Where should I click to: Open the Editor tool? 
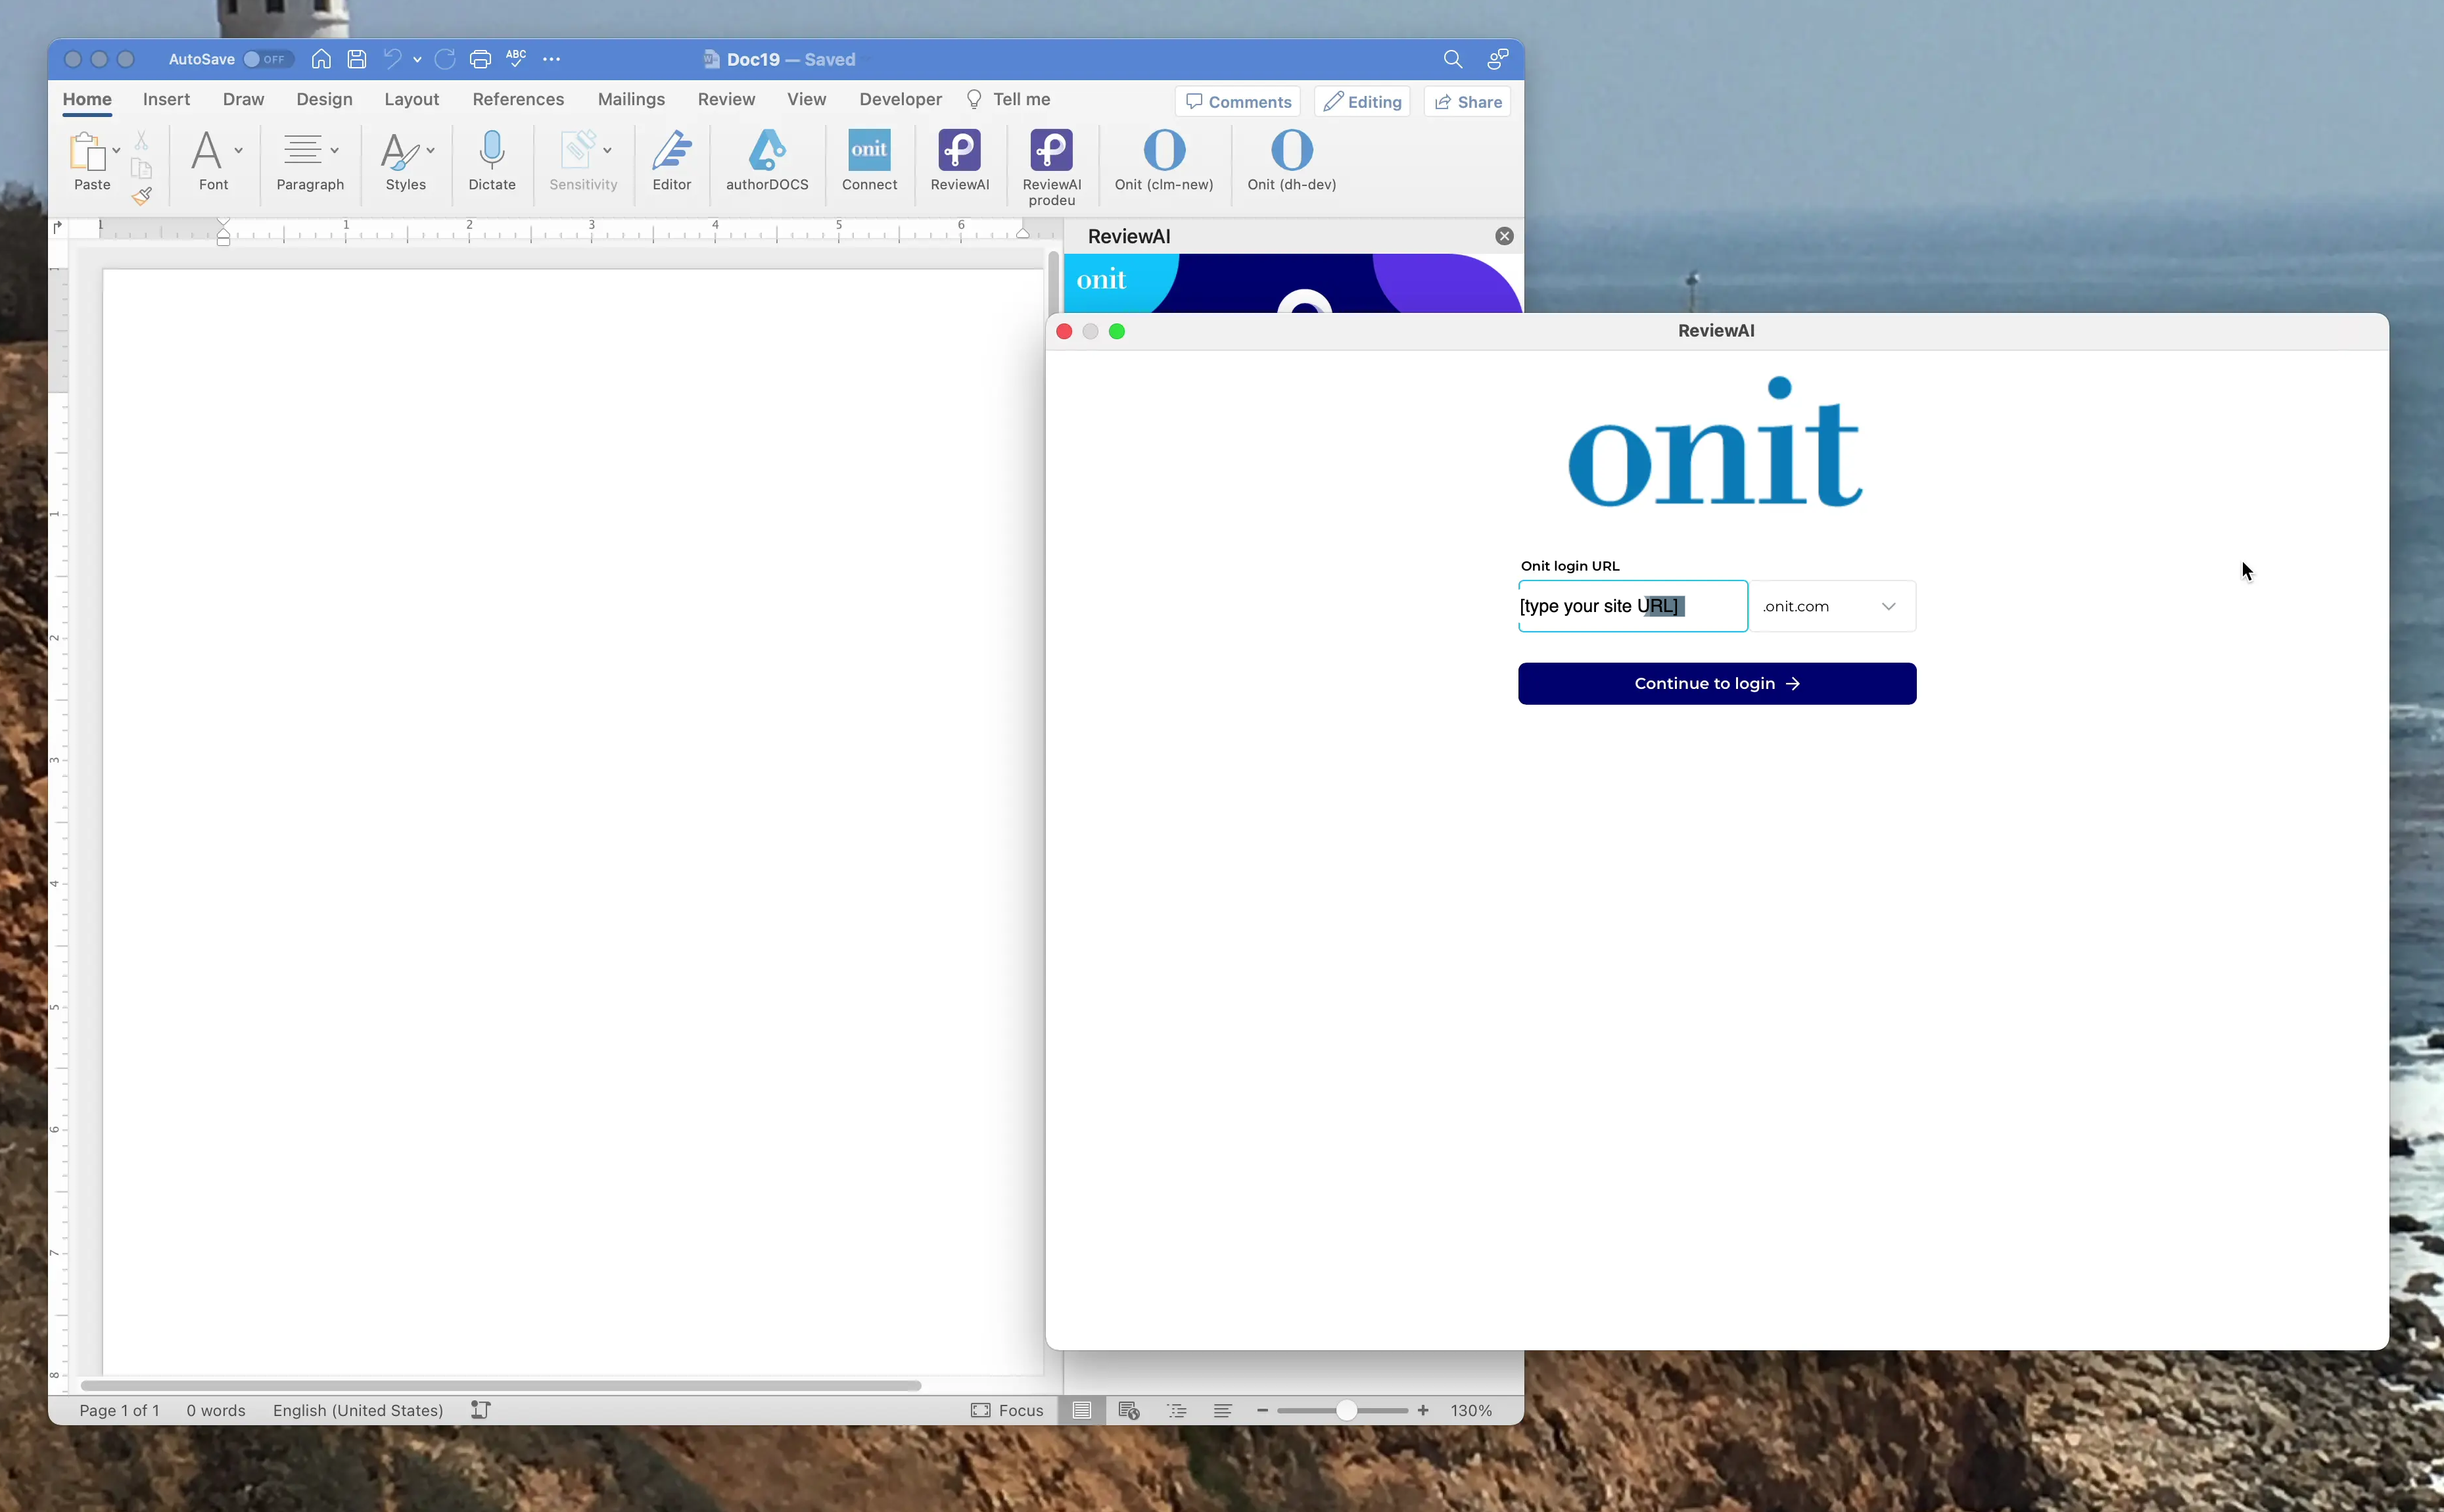point(671,160)
